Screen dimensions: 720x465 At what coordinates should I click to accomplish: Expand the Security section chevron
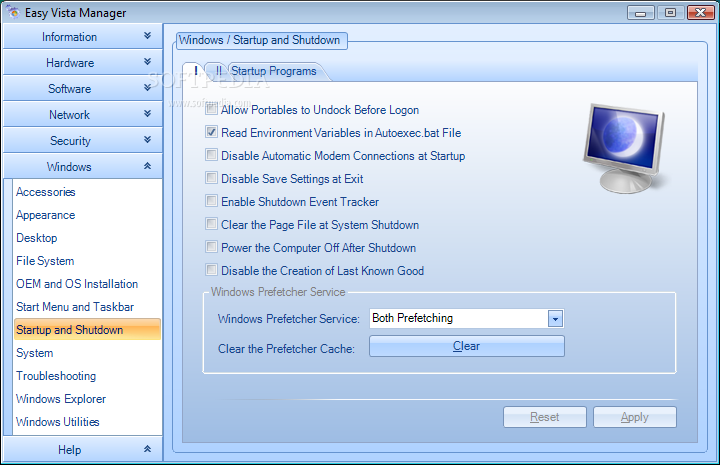(x=147, y=139)
